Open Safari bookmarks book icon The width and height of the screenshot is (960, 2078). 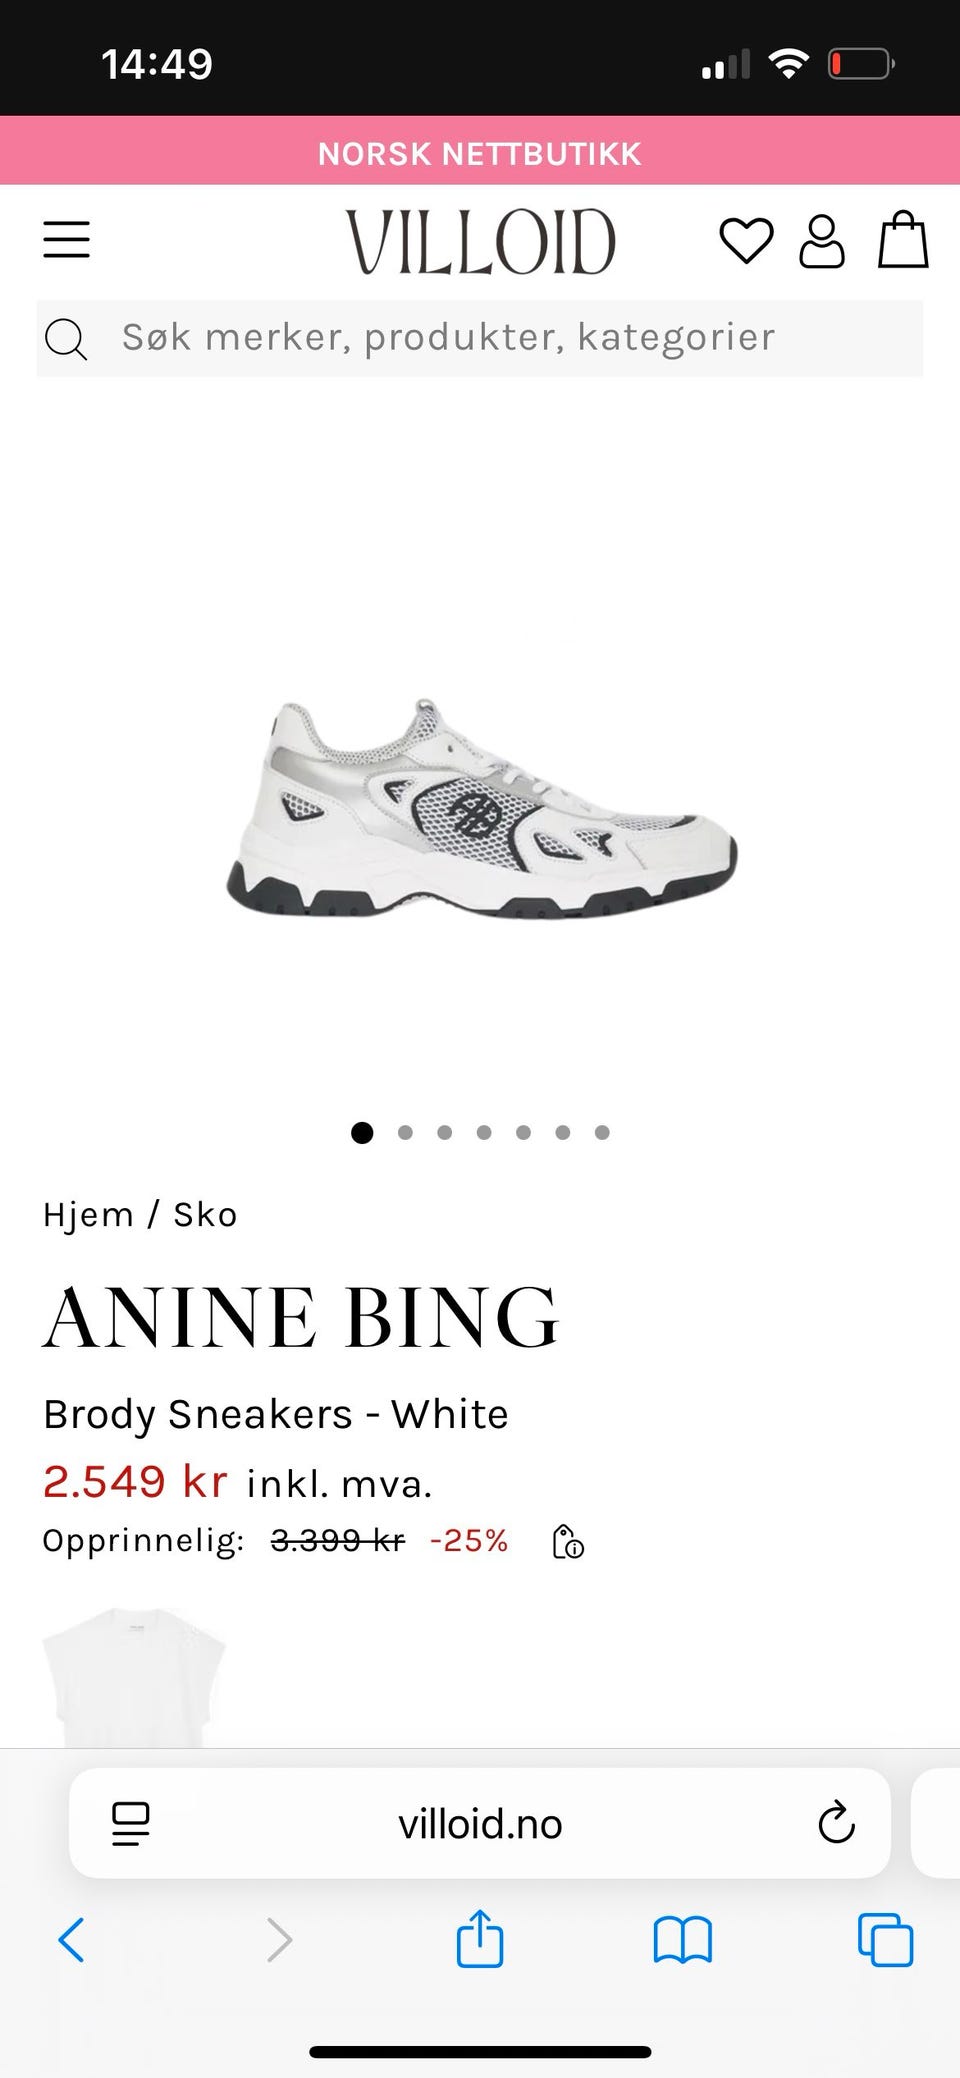682,1941
